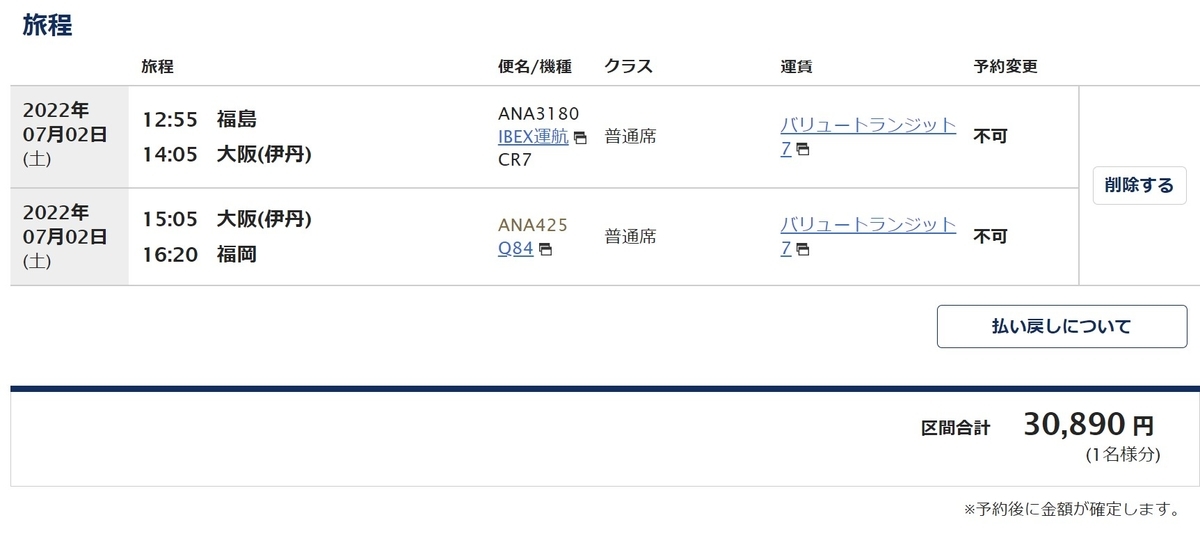
Task: Select the ANA3180 flight number text
Action: (x=538, y=114)
